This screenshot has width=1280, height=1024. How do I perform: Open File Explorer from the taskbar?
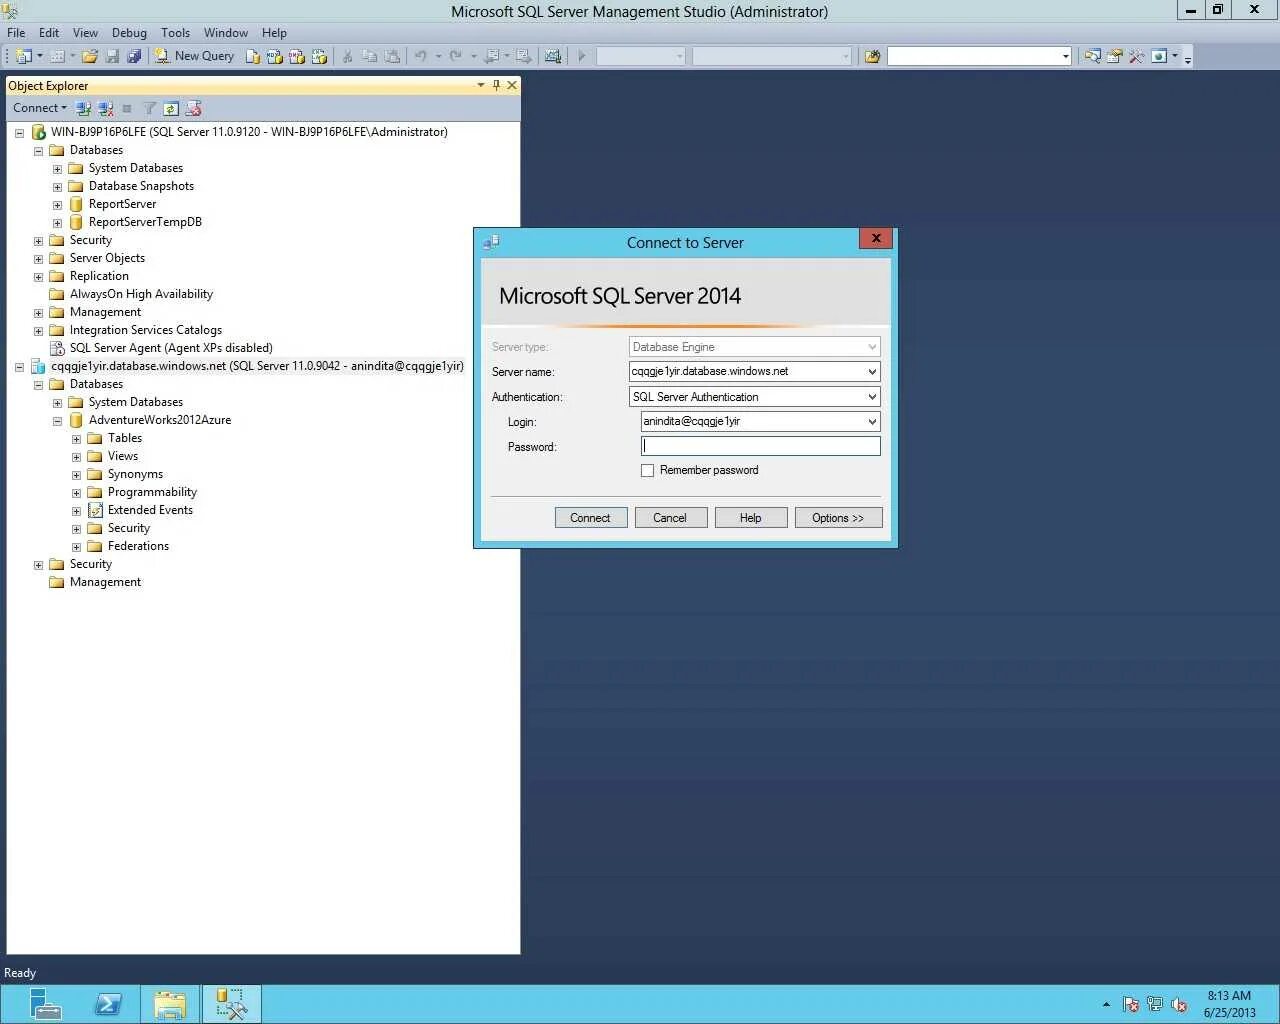[170, 1004]
